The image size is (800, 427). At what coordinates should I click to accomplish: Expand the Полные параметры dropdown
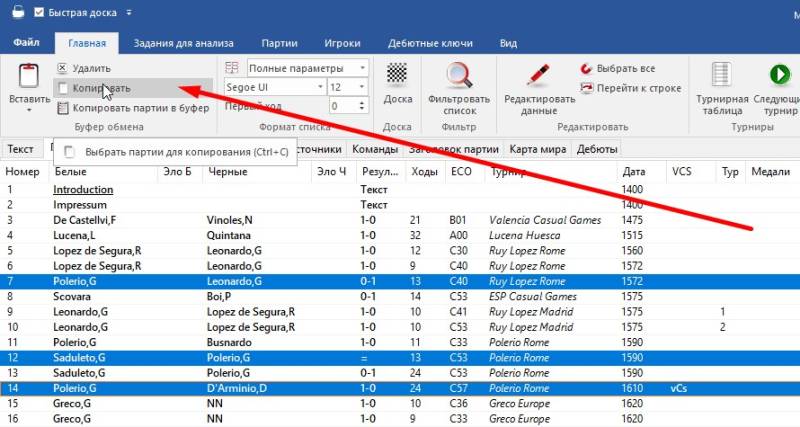tap(364, 68)
